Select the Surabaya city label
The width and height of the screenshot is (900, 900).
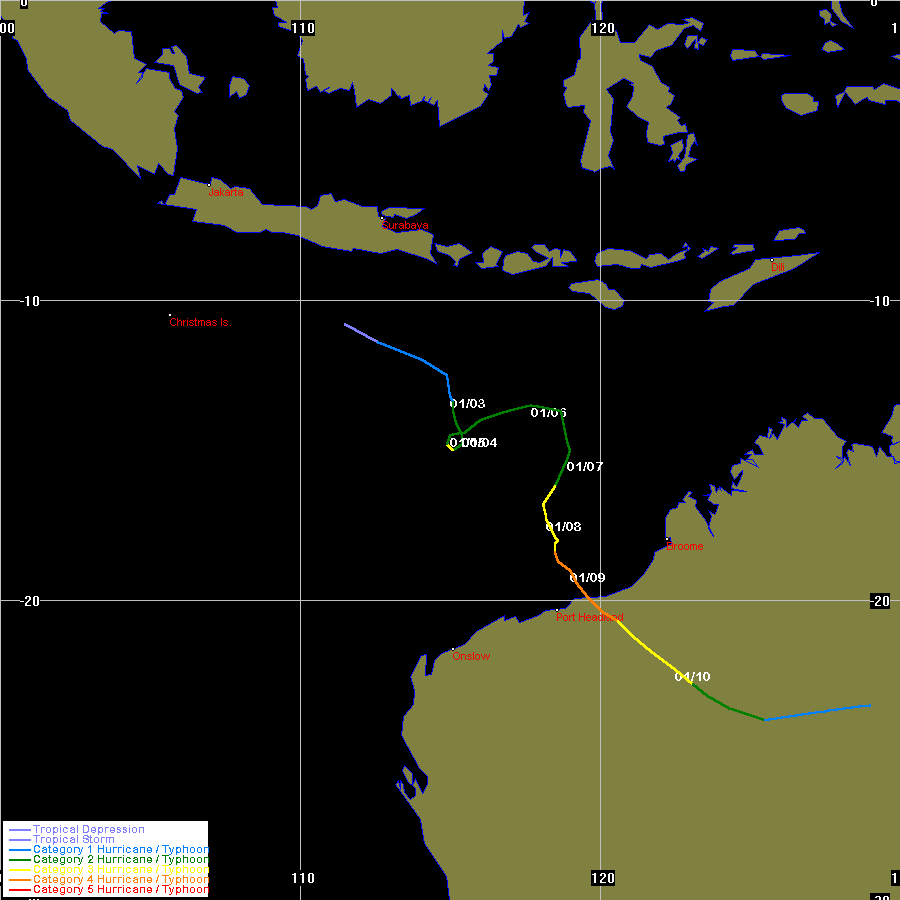tap(404, 226)
